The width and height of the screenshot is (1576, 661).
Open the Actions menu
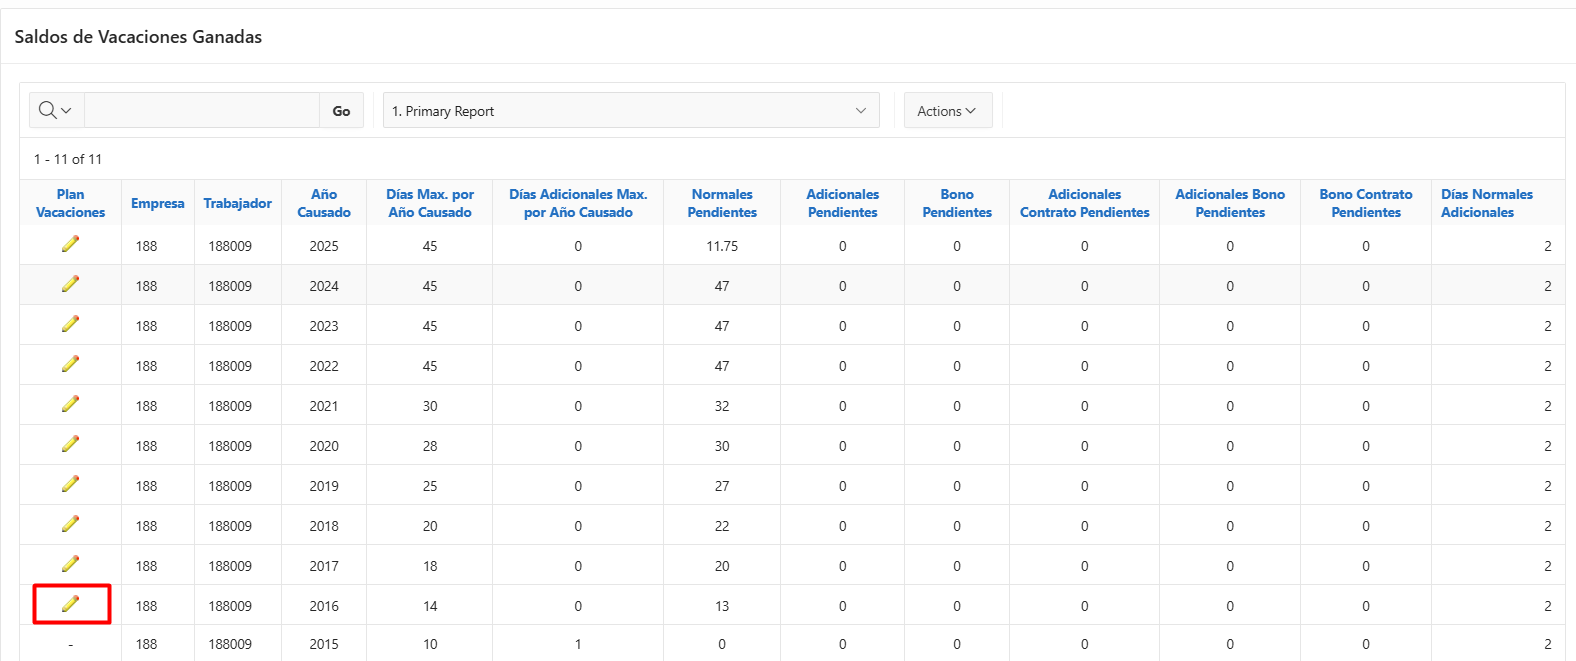(x=946, y=111)
